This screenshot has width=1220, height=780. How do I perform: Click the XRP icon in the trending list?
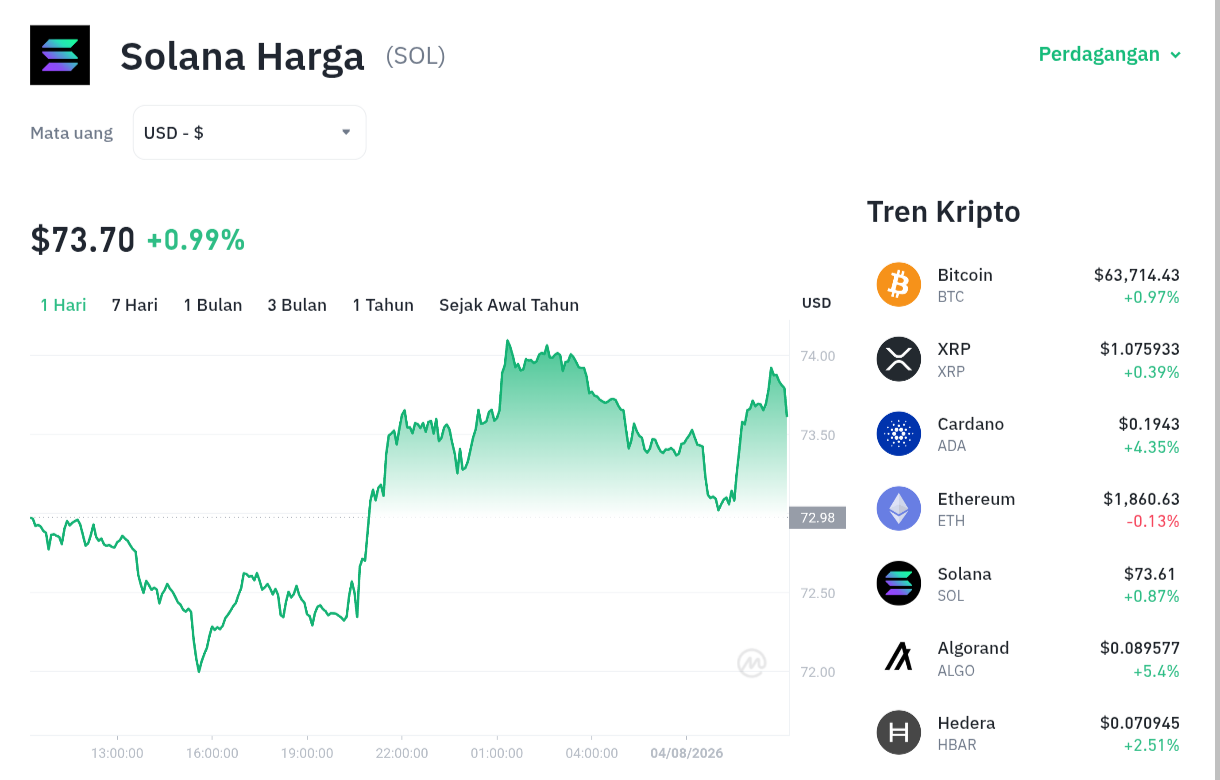(899, 359)
